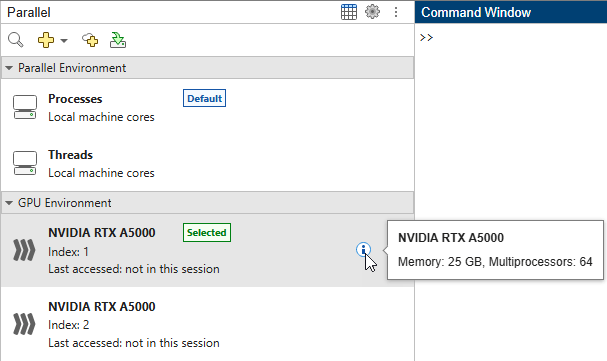This screenshot has width=607, height=361.
Task: Click the Command Window title bar
Action: pos(511,12)
